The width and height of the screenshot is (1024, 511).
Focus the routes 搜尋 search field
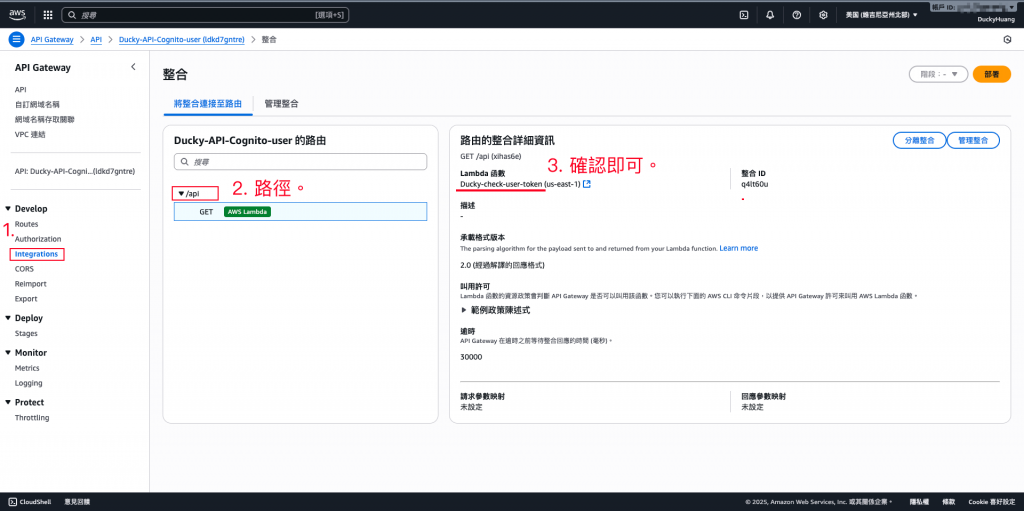click(300, 161)
